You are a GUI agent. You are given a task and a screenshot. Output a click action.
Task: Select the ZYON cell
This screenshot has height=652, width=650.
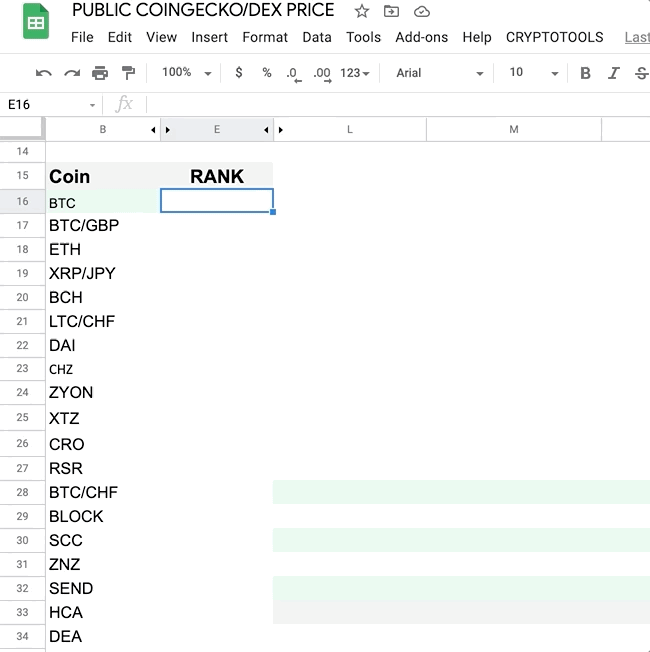103,393
